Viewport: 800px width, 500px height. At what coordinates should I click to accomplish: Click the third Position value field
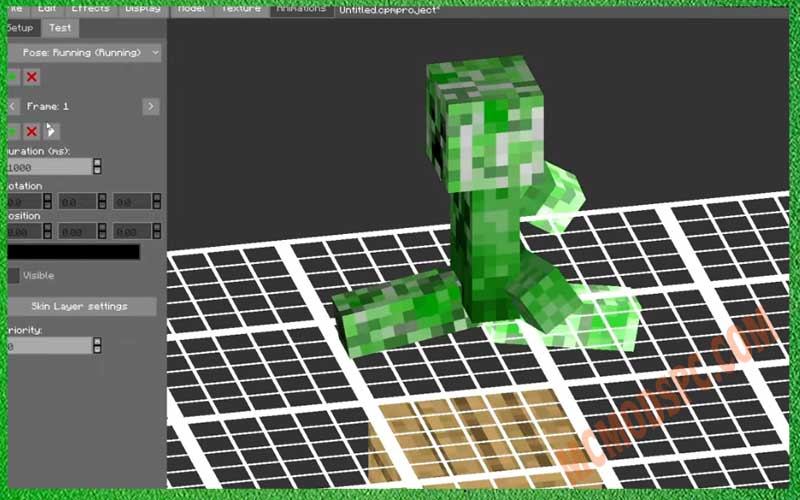tap(133, 232)
